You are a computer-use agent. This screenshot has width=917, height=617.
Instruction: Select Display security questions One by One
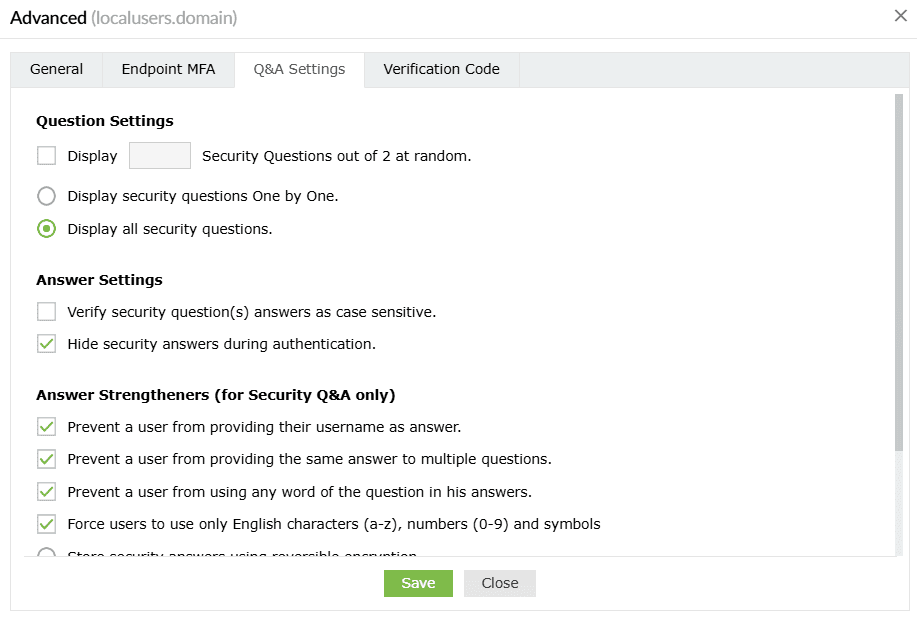pos(46,196)
